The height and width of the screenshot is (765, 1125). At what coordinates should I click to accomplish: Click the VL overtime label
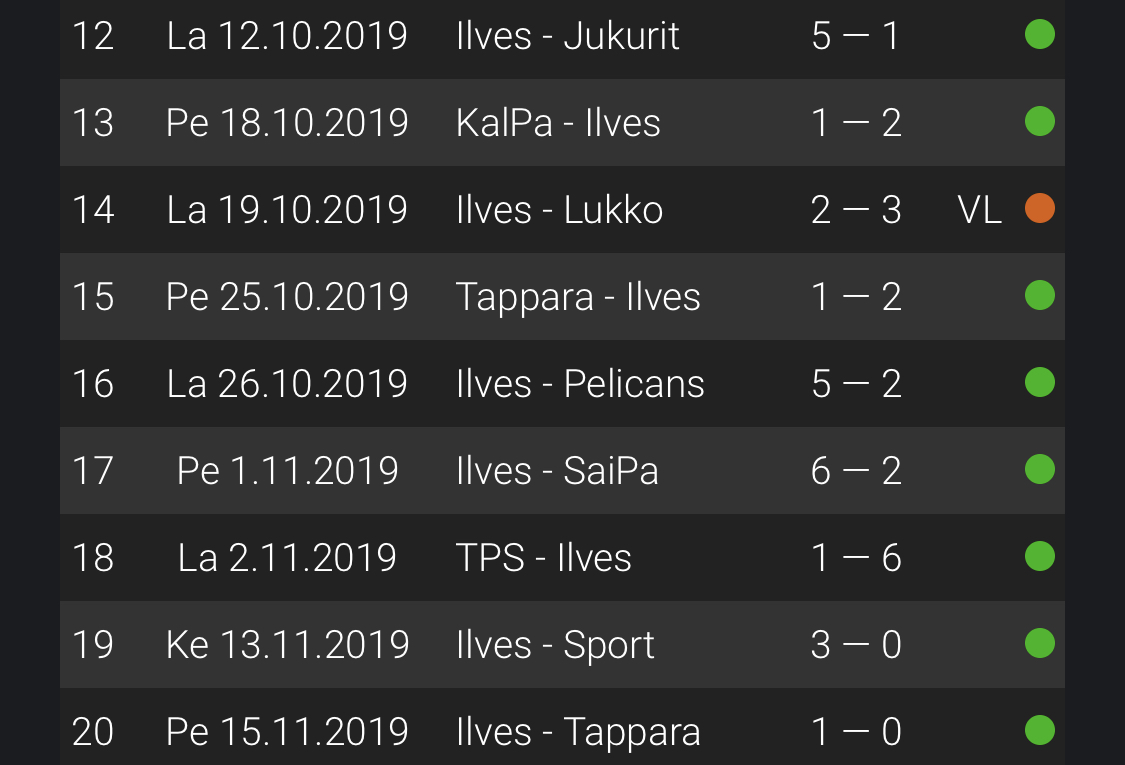[x=979, y=210]
